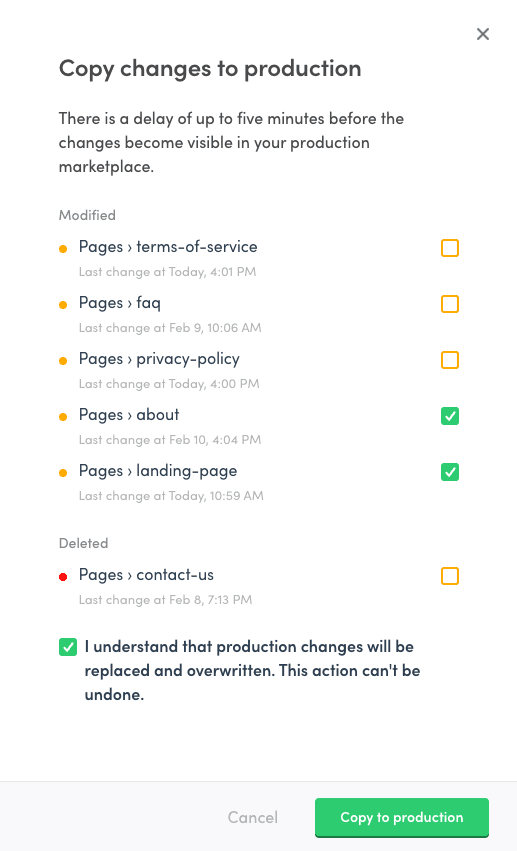
Task: Click the Pages › privacy-policy entry
Action: click(x=159, y=359)
